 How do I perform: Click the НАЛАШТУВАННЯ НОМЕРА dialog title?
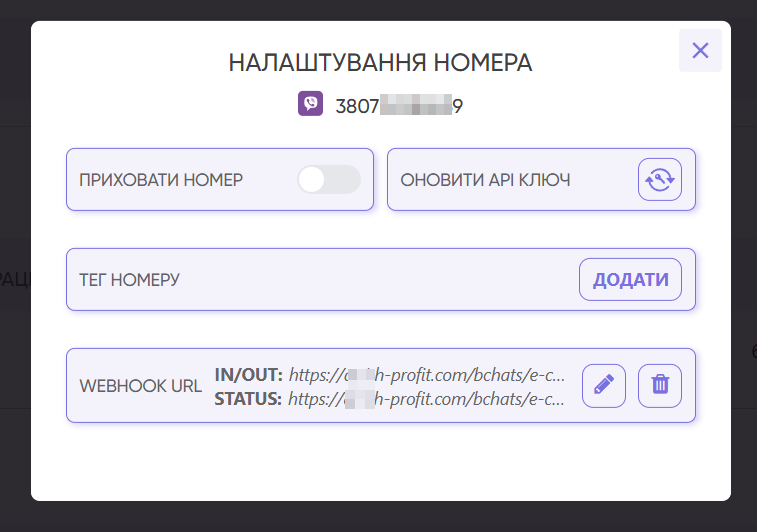point(380,63)
